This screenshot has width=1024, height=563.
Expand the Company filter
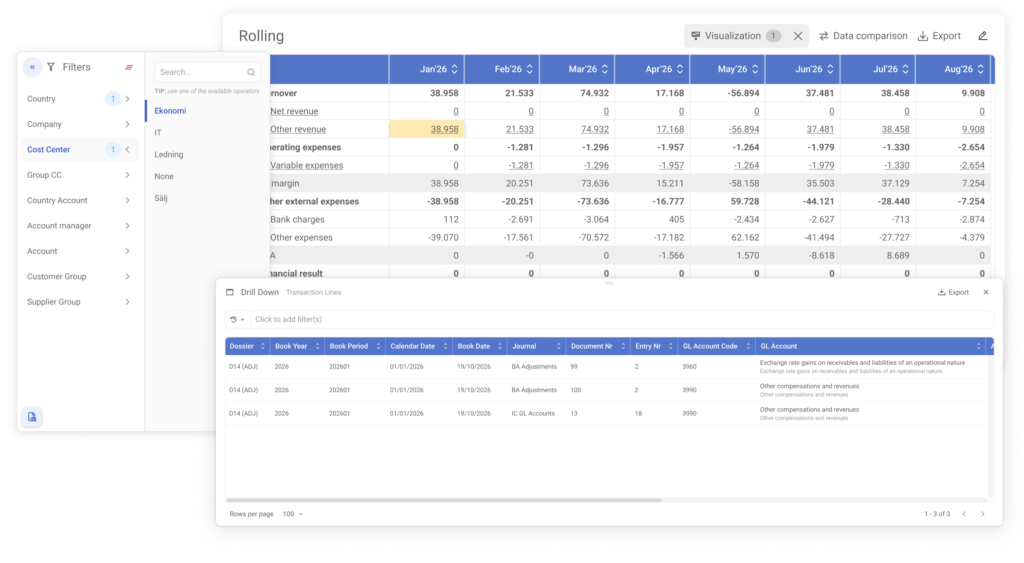coord(127,124)
